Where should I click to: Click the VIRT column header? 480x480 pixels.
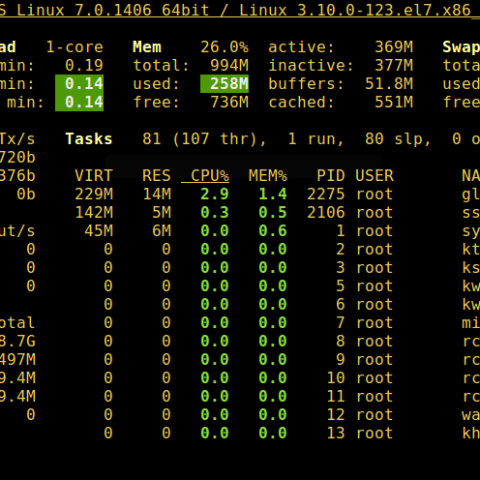click(94, 176)
